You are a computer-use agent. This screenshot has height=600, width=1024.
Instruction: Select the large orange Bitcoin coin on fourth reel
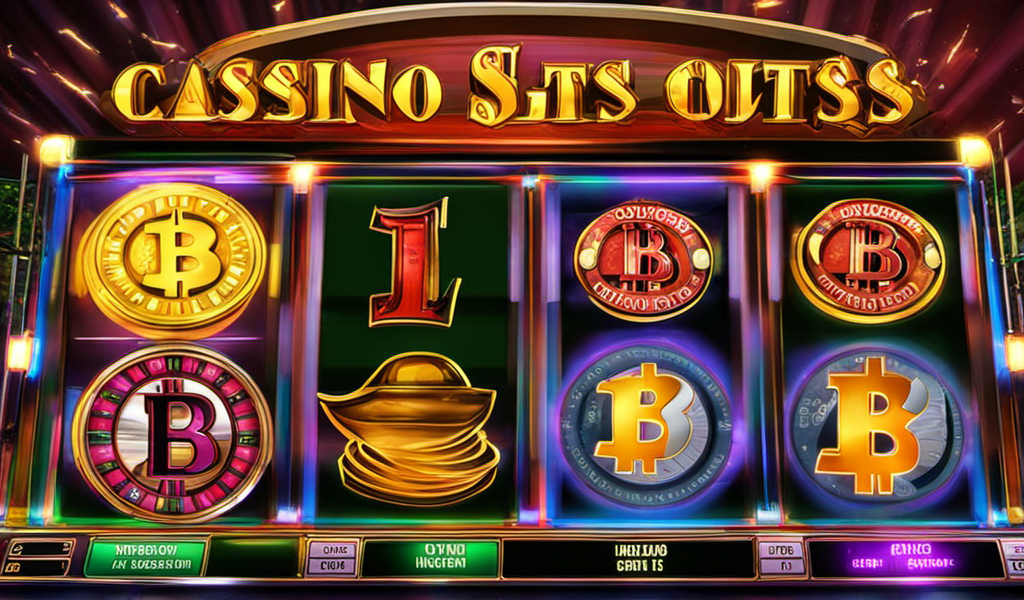(x=874, y=426)
